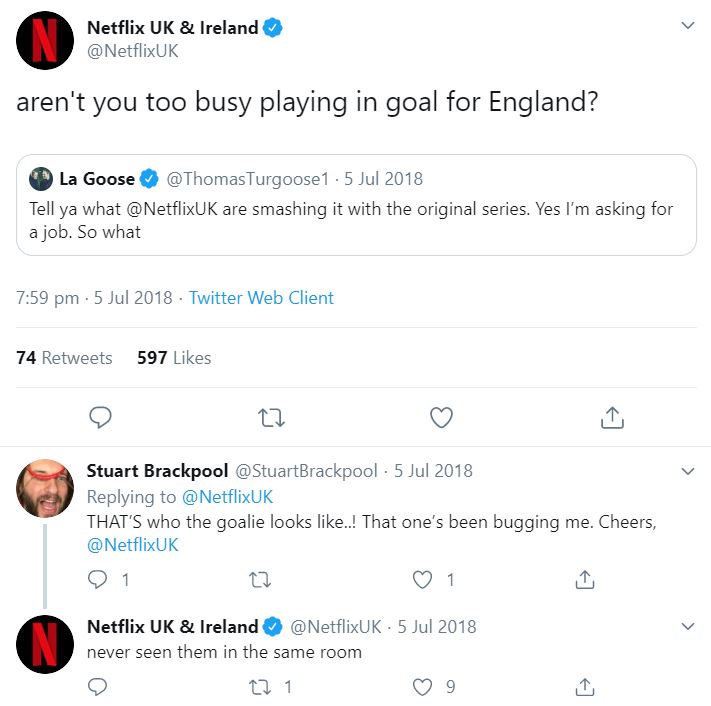Open Stuart Brackpool's profile picture
This screenshot has width=711, height=706.
click(x=45, y=490)
